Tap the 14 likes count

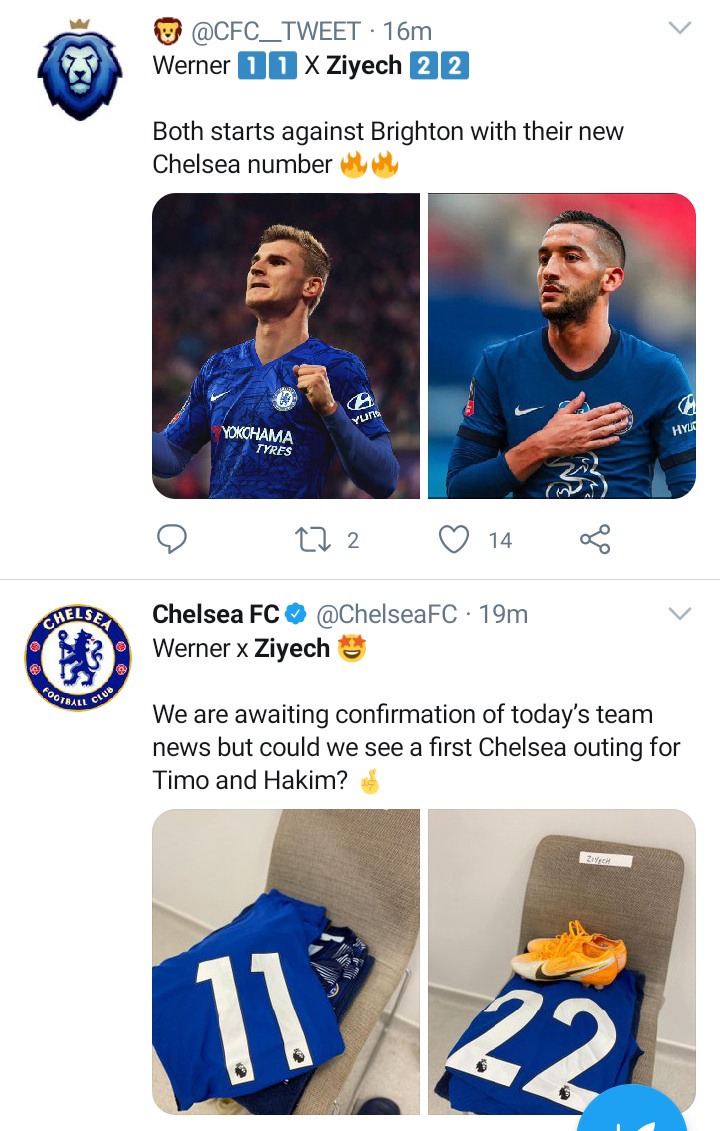point(500,541)
